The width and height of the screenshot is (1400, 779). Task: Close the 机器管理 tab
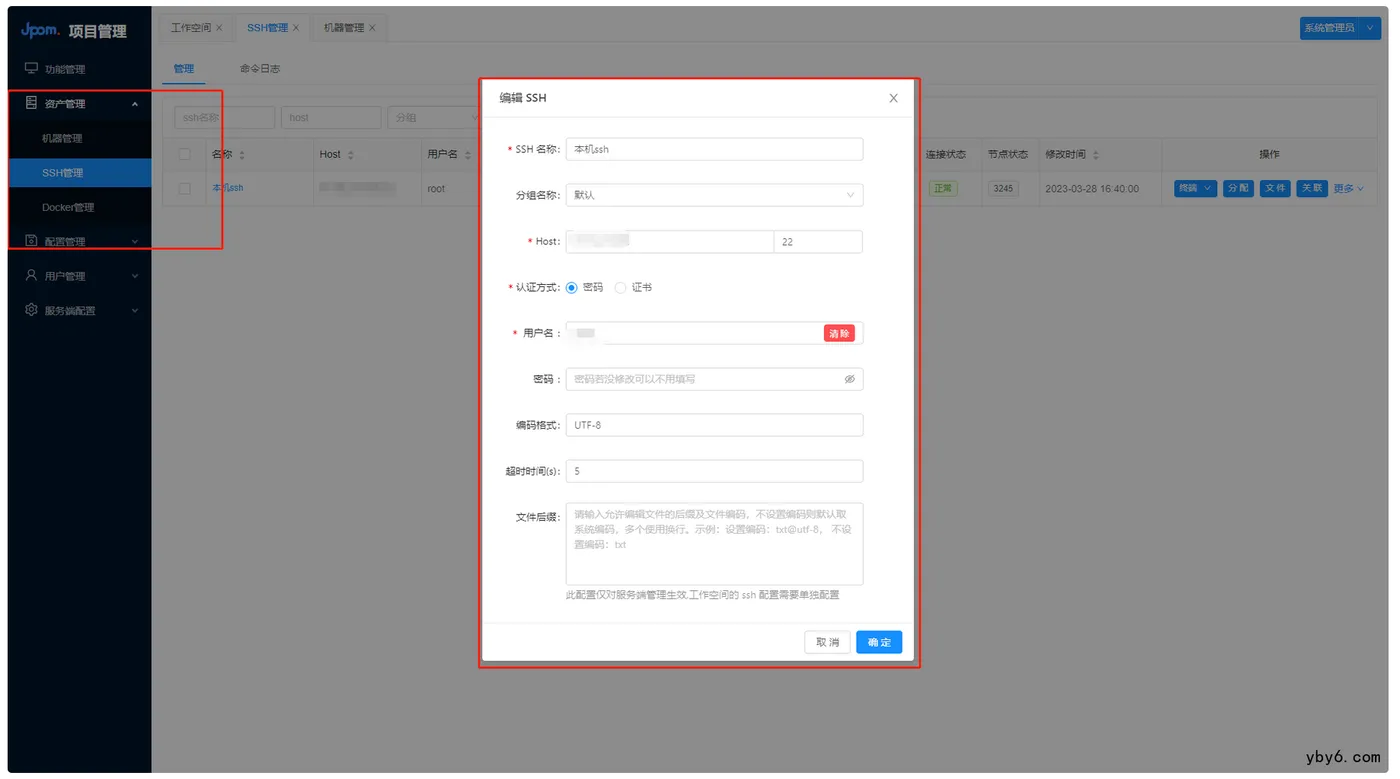tap(372, 28)
